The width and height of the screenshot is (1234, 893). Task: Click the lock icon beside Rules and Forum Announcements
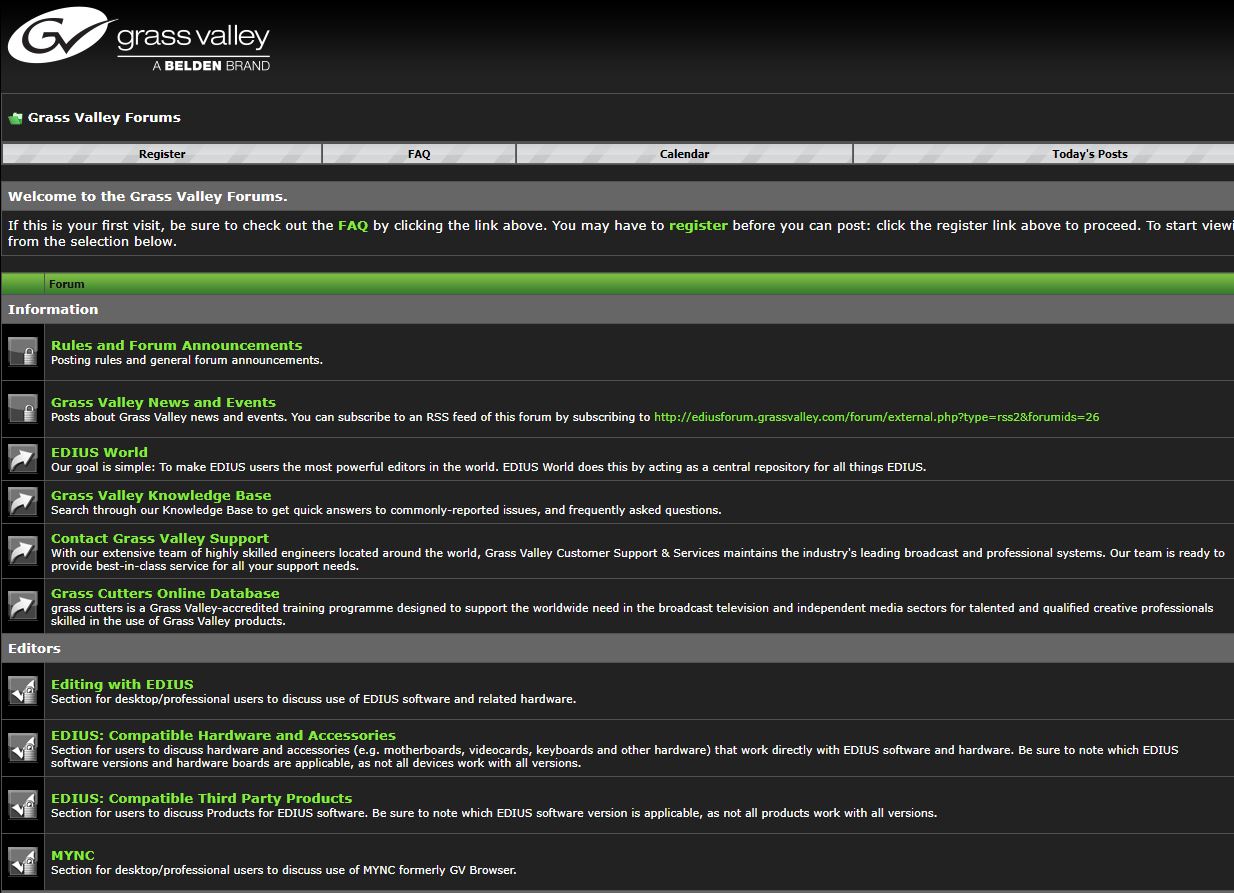(x=23, y=351)
